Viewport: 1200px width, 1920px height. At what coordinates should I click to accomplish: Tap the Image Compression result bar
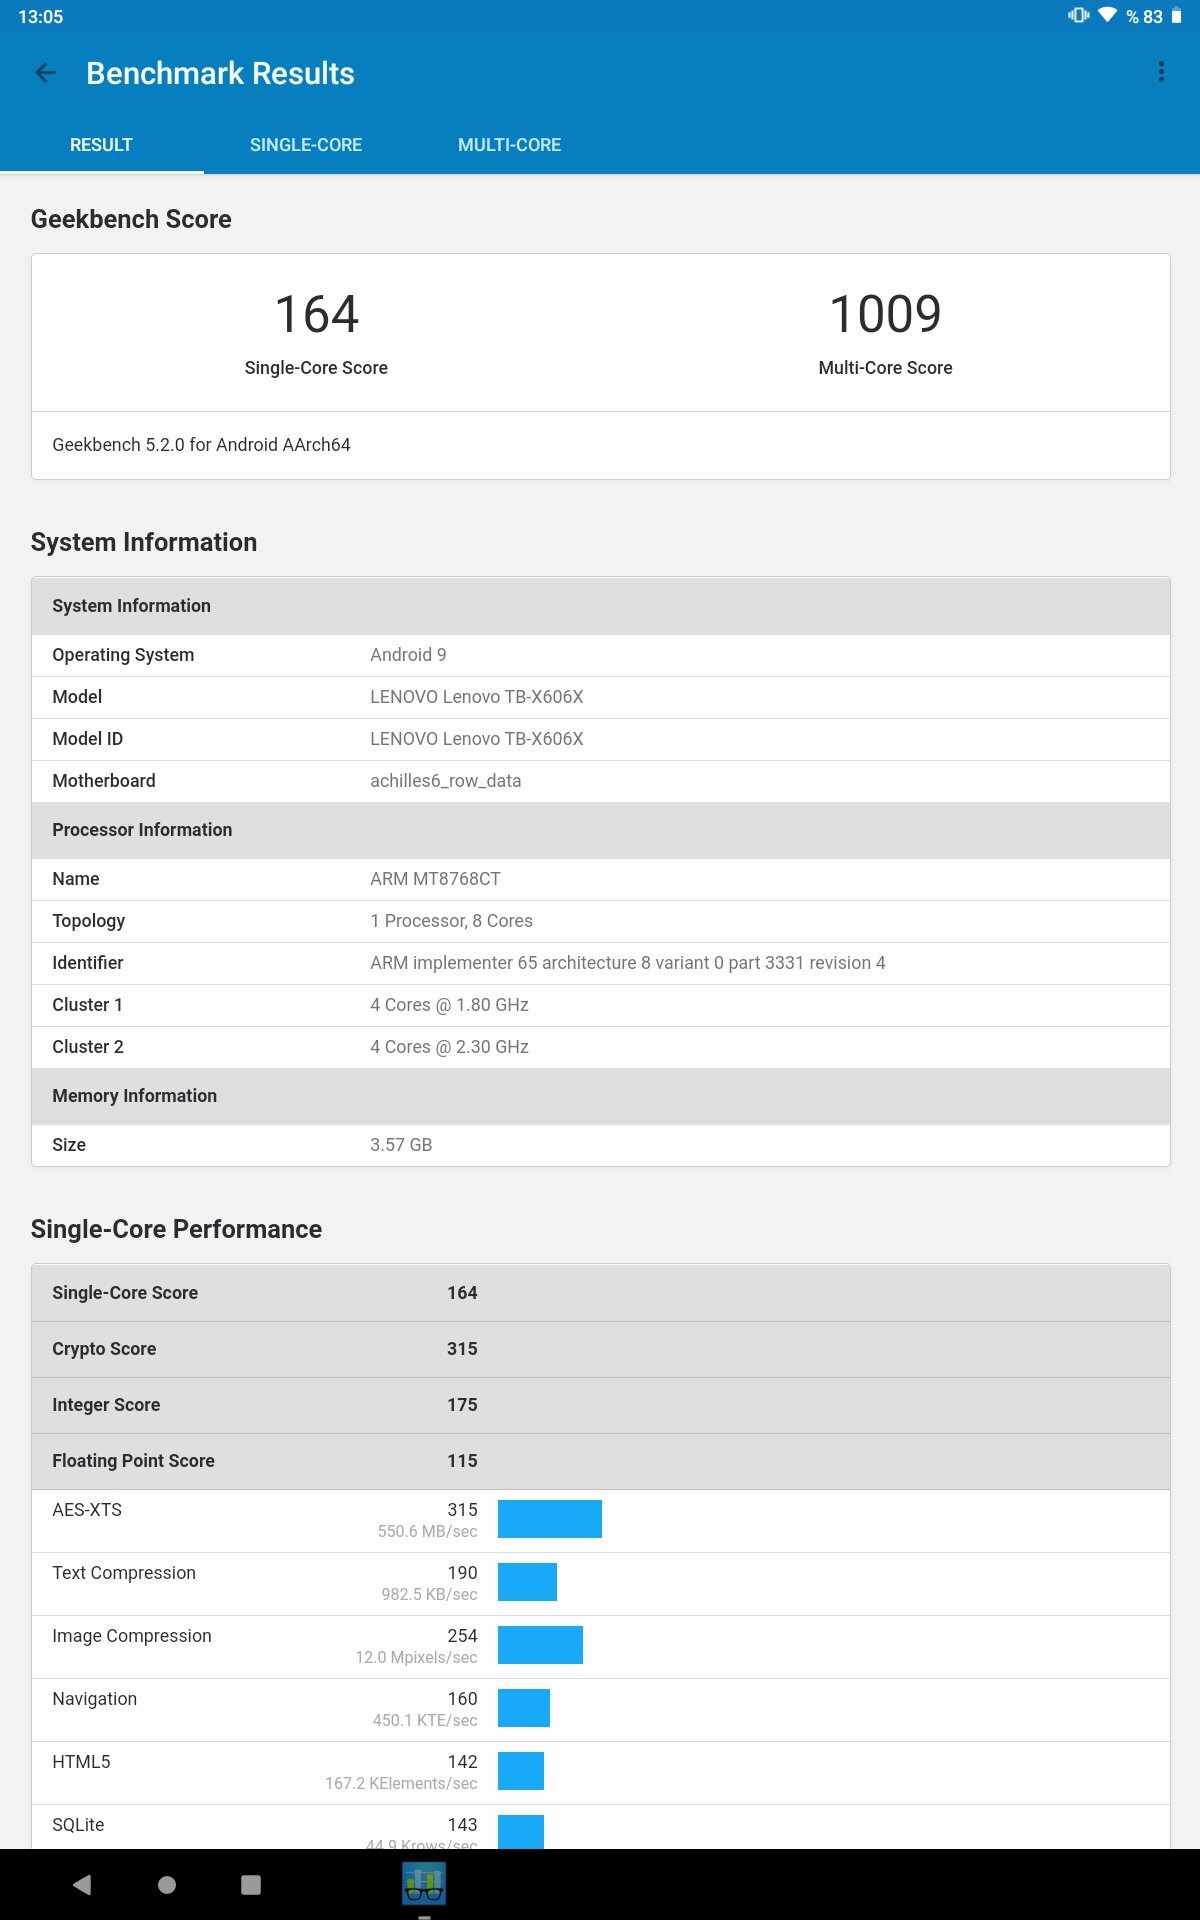click(540, 1645)
